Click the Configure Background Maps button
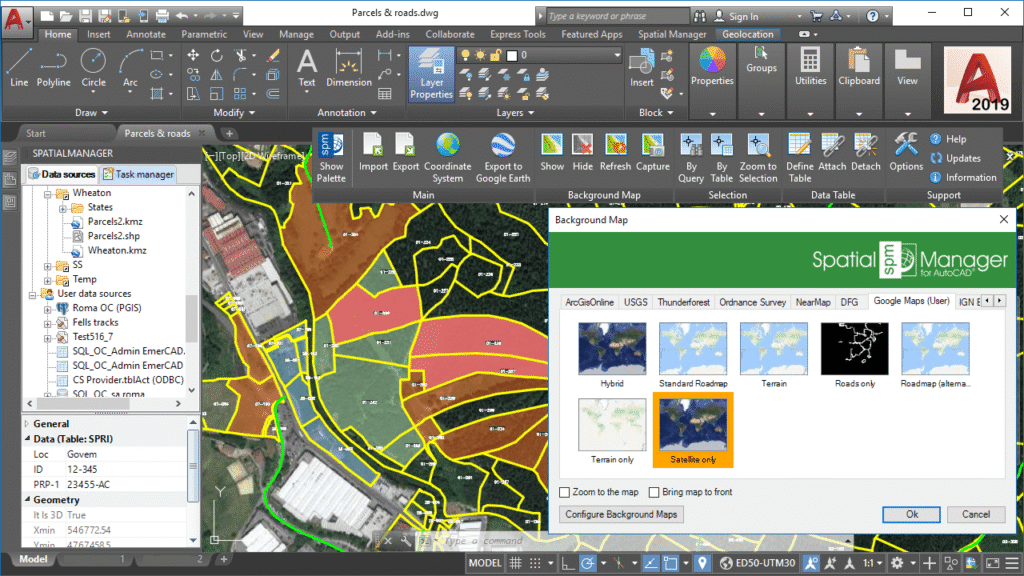This screenshot has width=1024, height=576. 621,514
